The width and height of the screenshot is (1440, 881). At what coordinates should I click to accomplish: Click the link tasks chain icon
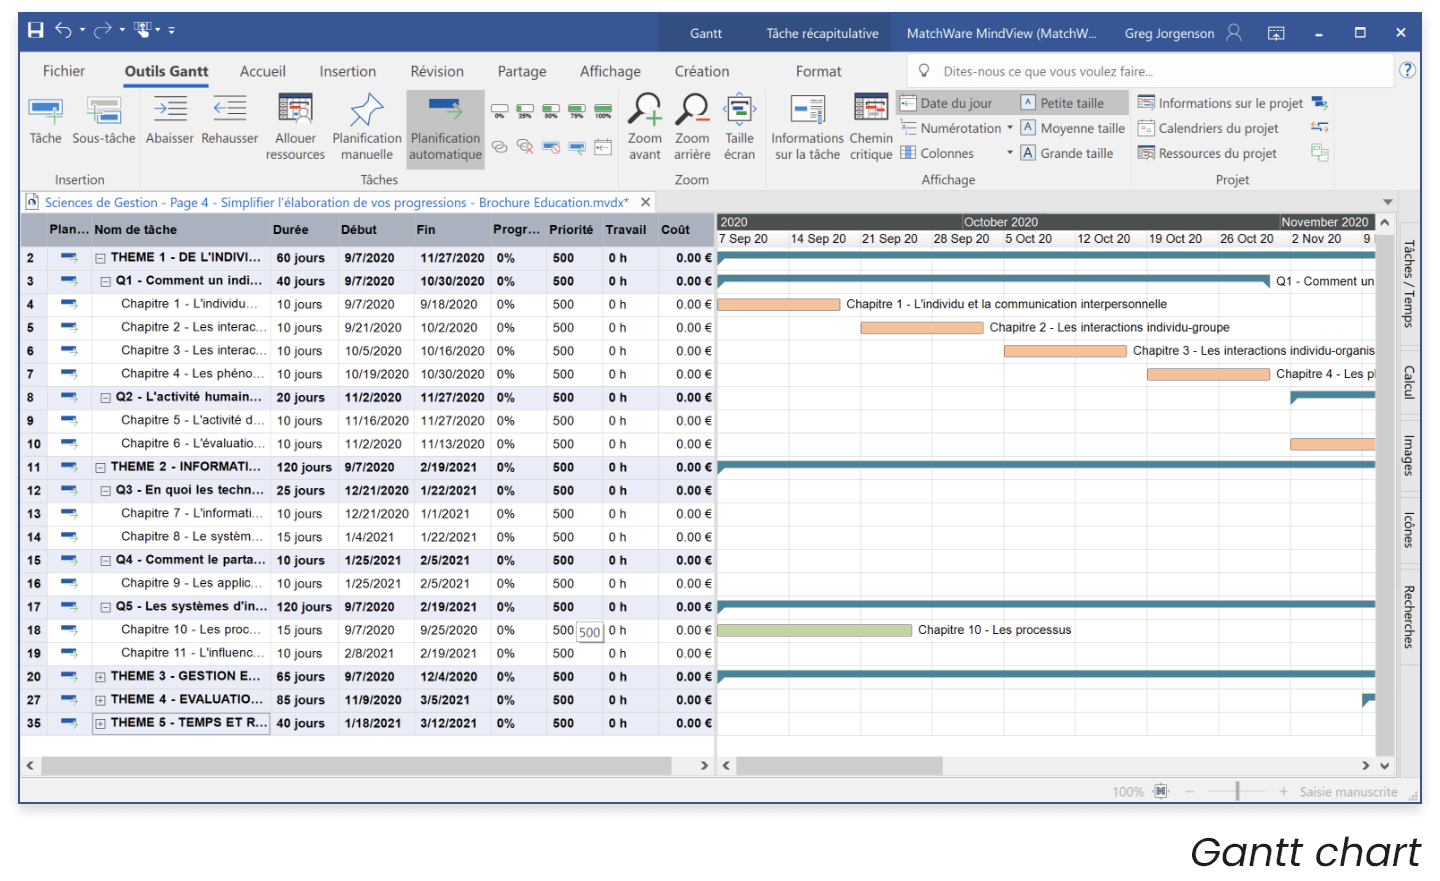click(499, 147)
